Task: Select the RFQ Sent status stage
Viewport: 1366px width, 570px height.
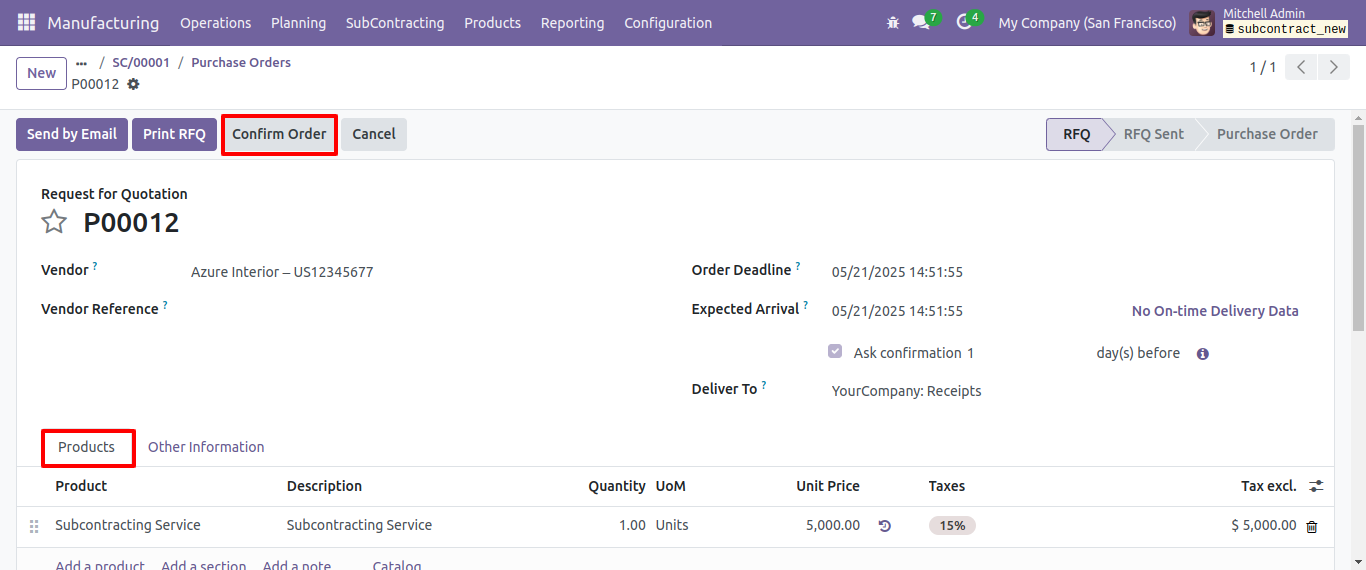Action: [x=1153, y=134]
